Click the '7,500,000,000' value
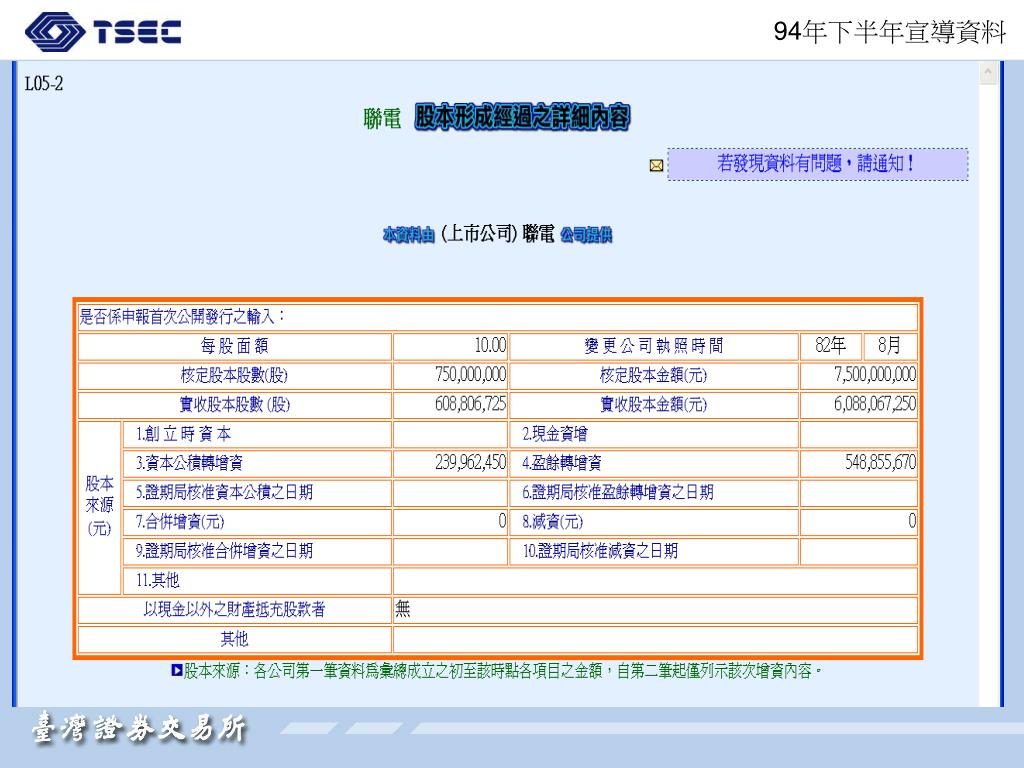 pos(874,375)
